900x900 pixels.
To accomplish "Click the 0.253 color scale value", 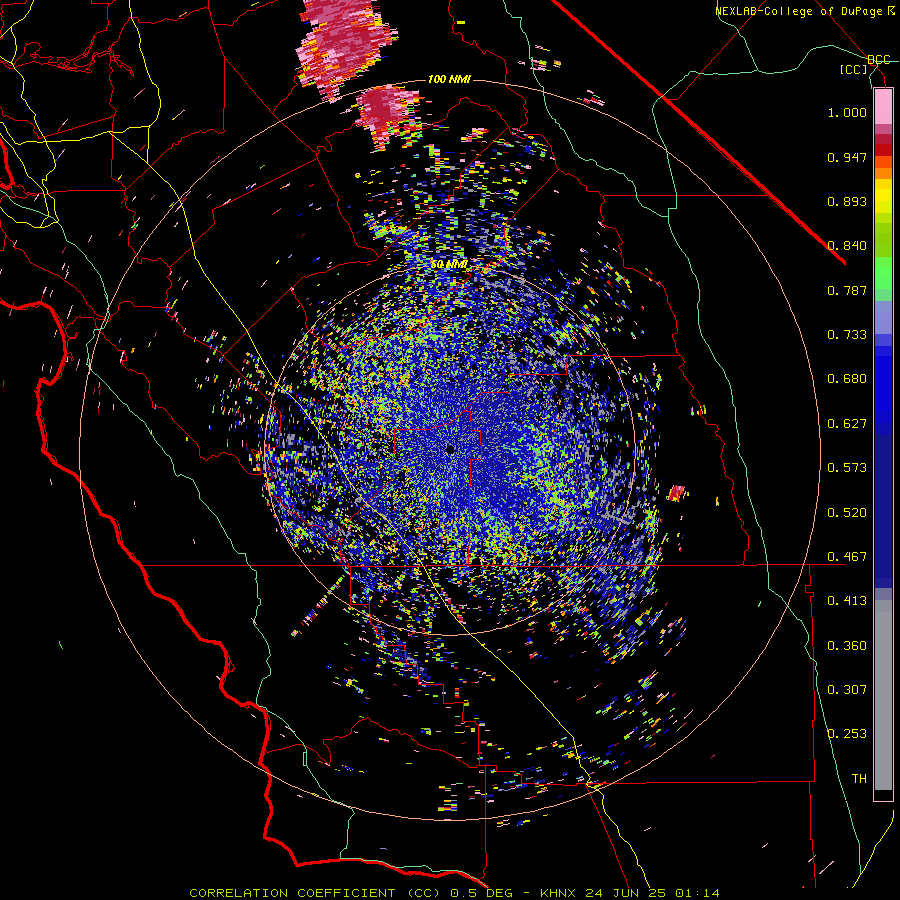I will (x=847, y=734).
